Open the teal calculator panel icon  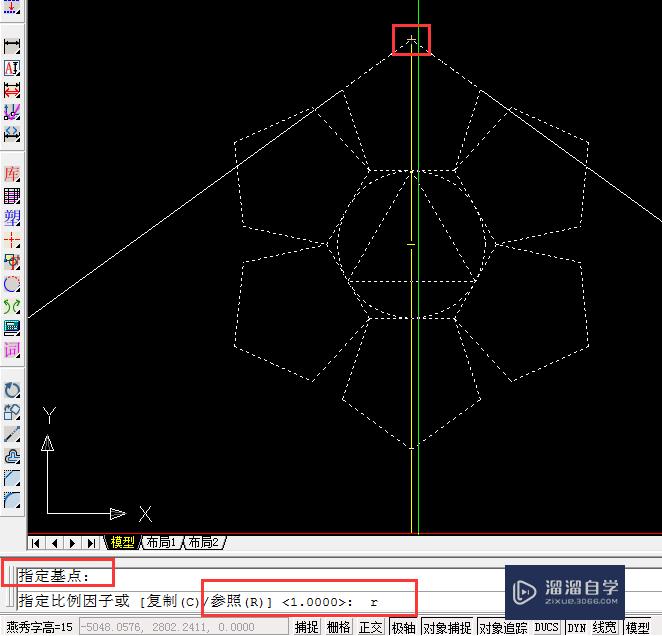[12, 328]
